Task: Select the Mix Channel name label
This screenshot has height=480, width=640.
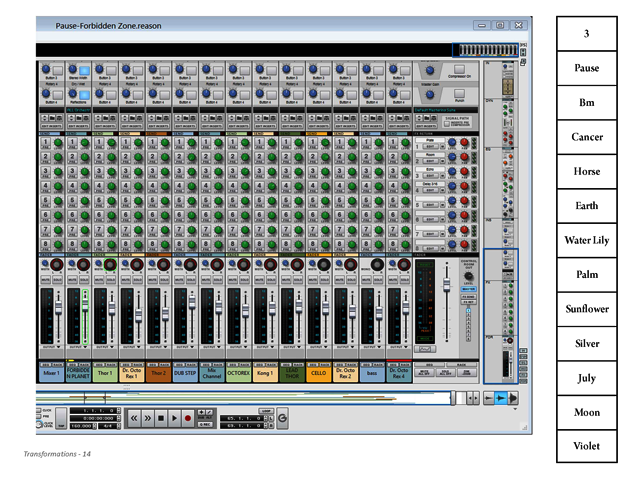Action: 212,373
